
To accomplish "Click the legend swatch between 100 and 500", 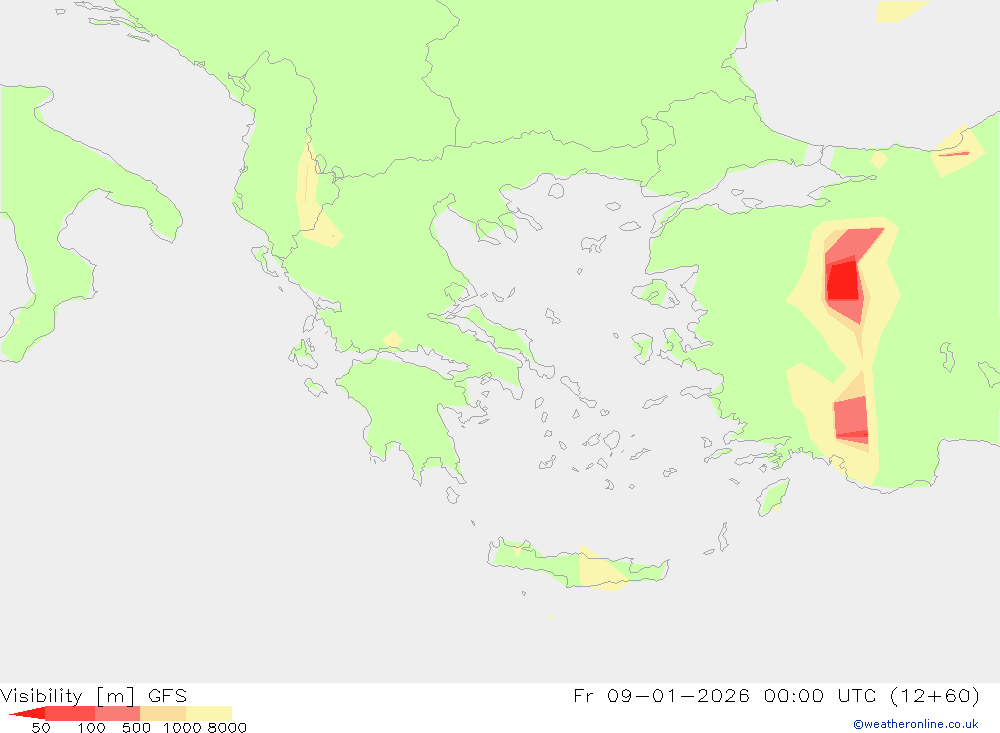I will [117, 713].
